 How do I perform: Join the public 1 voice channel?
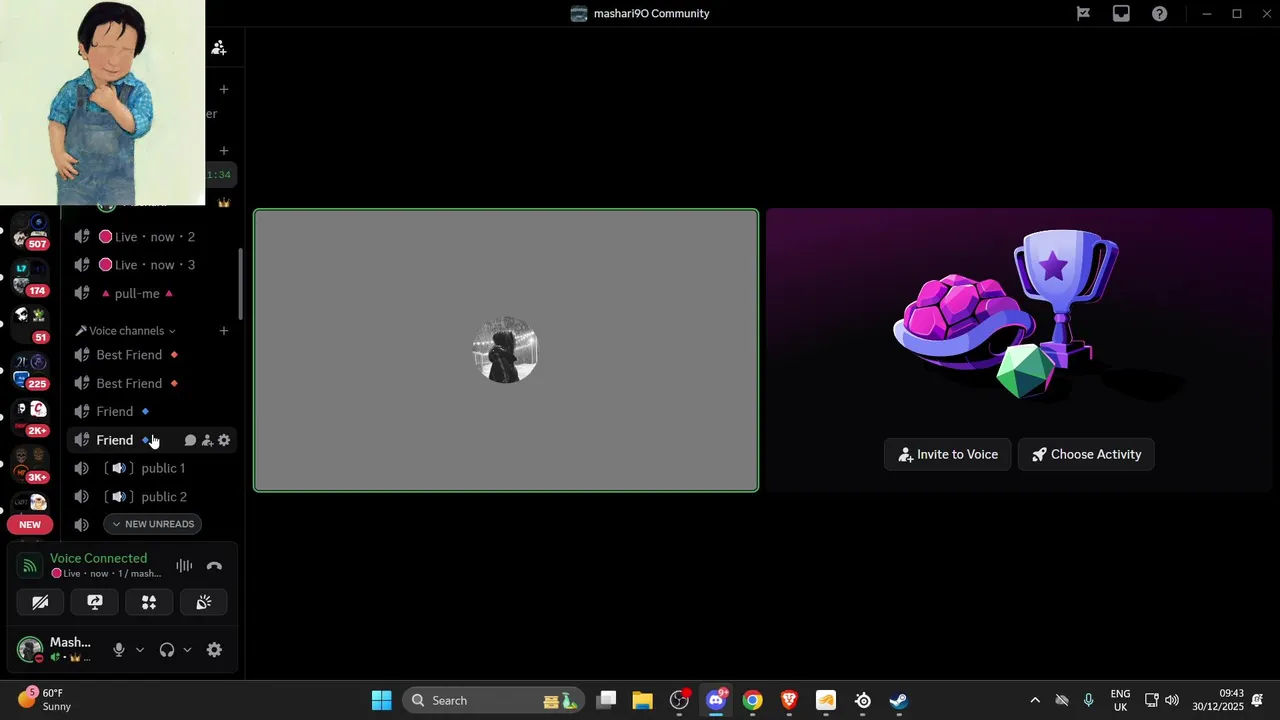(152, 468)
